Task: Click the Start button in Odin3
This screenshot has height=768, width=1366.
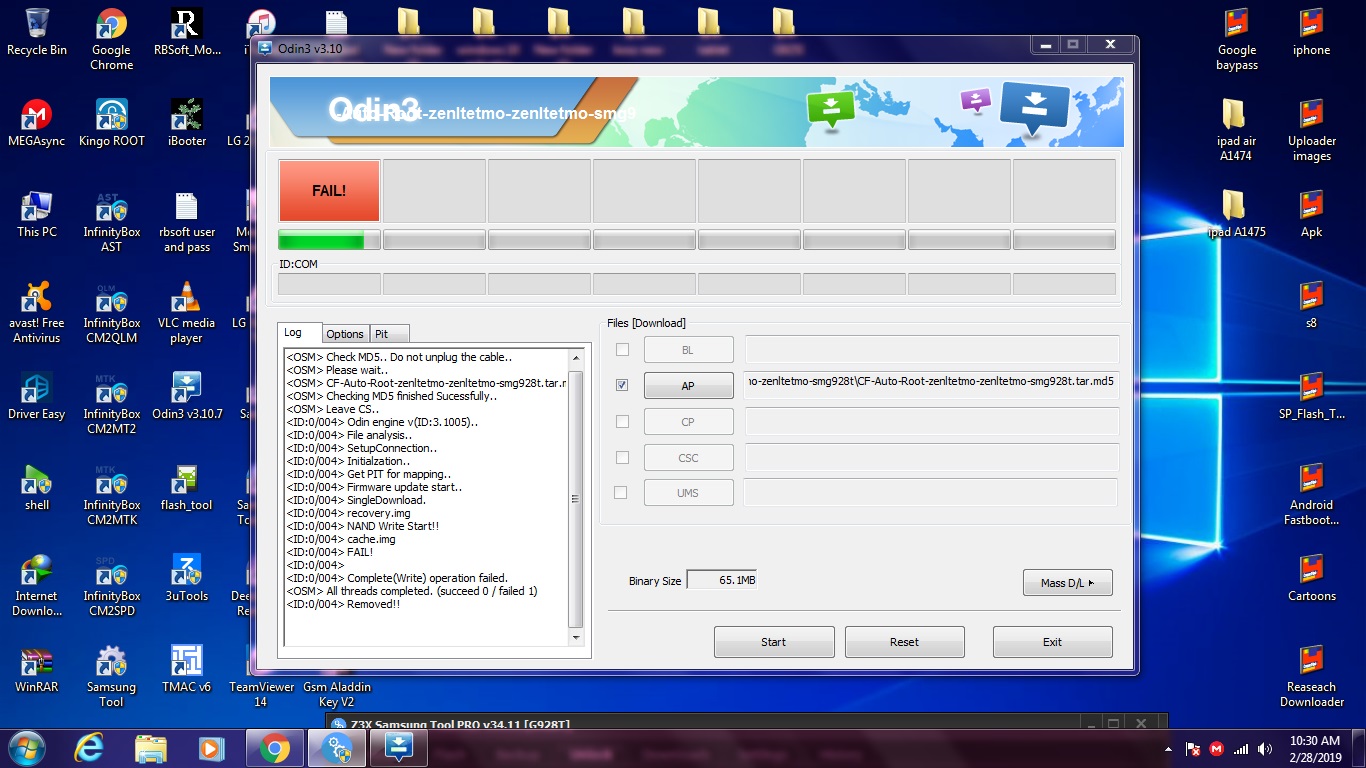Action: tap(774, 642)
